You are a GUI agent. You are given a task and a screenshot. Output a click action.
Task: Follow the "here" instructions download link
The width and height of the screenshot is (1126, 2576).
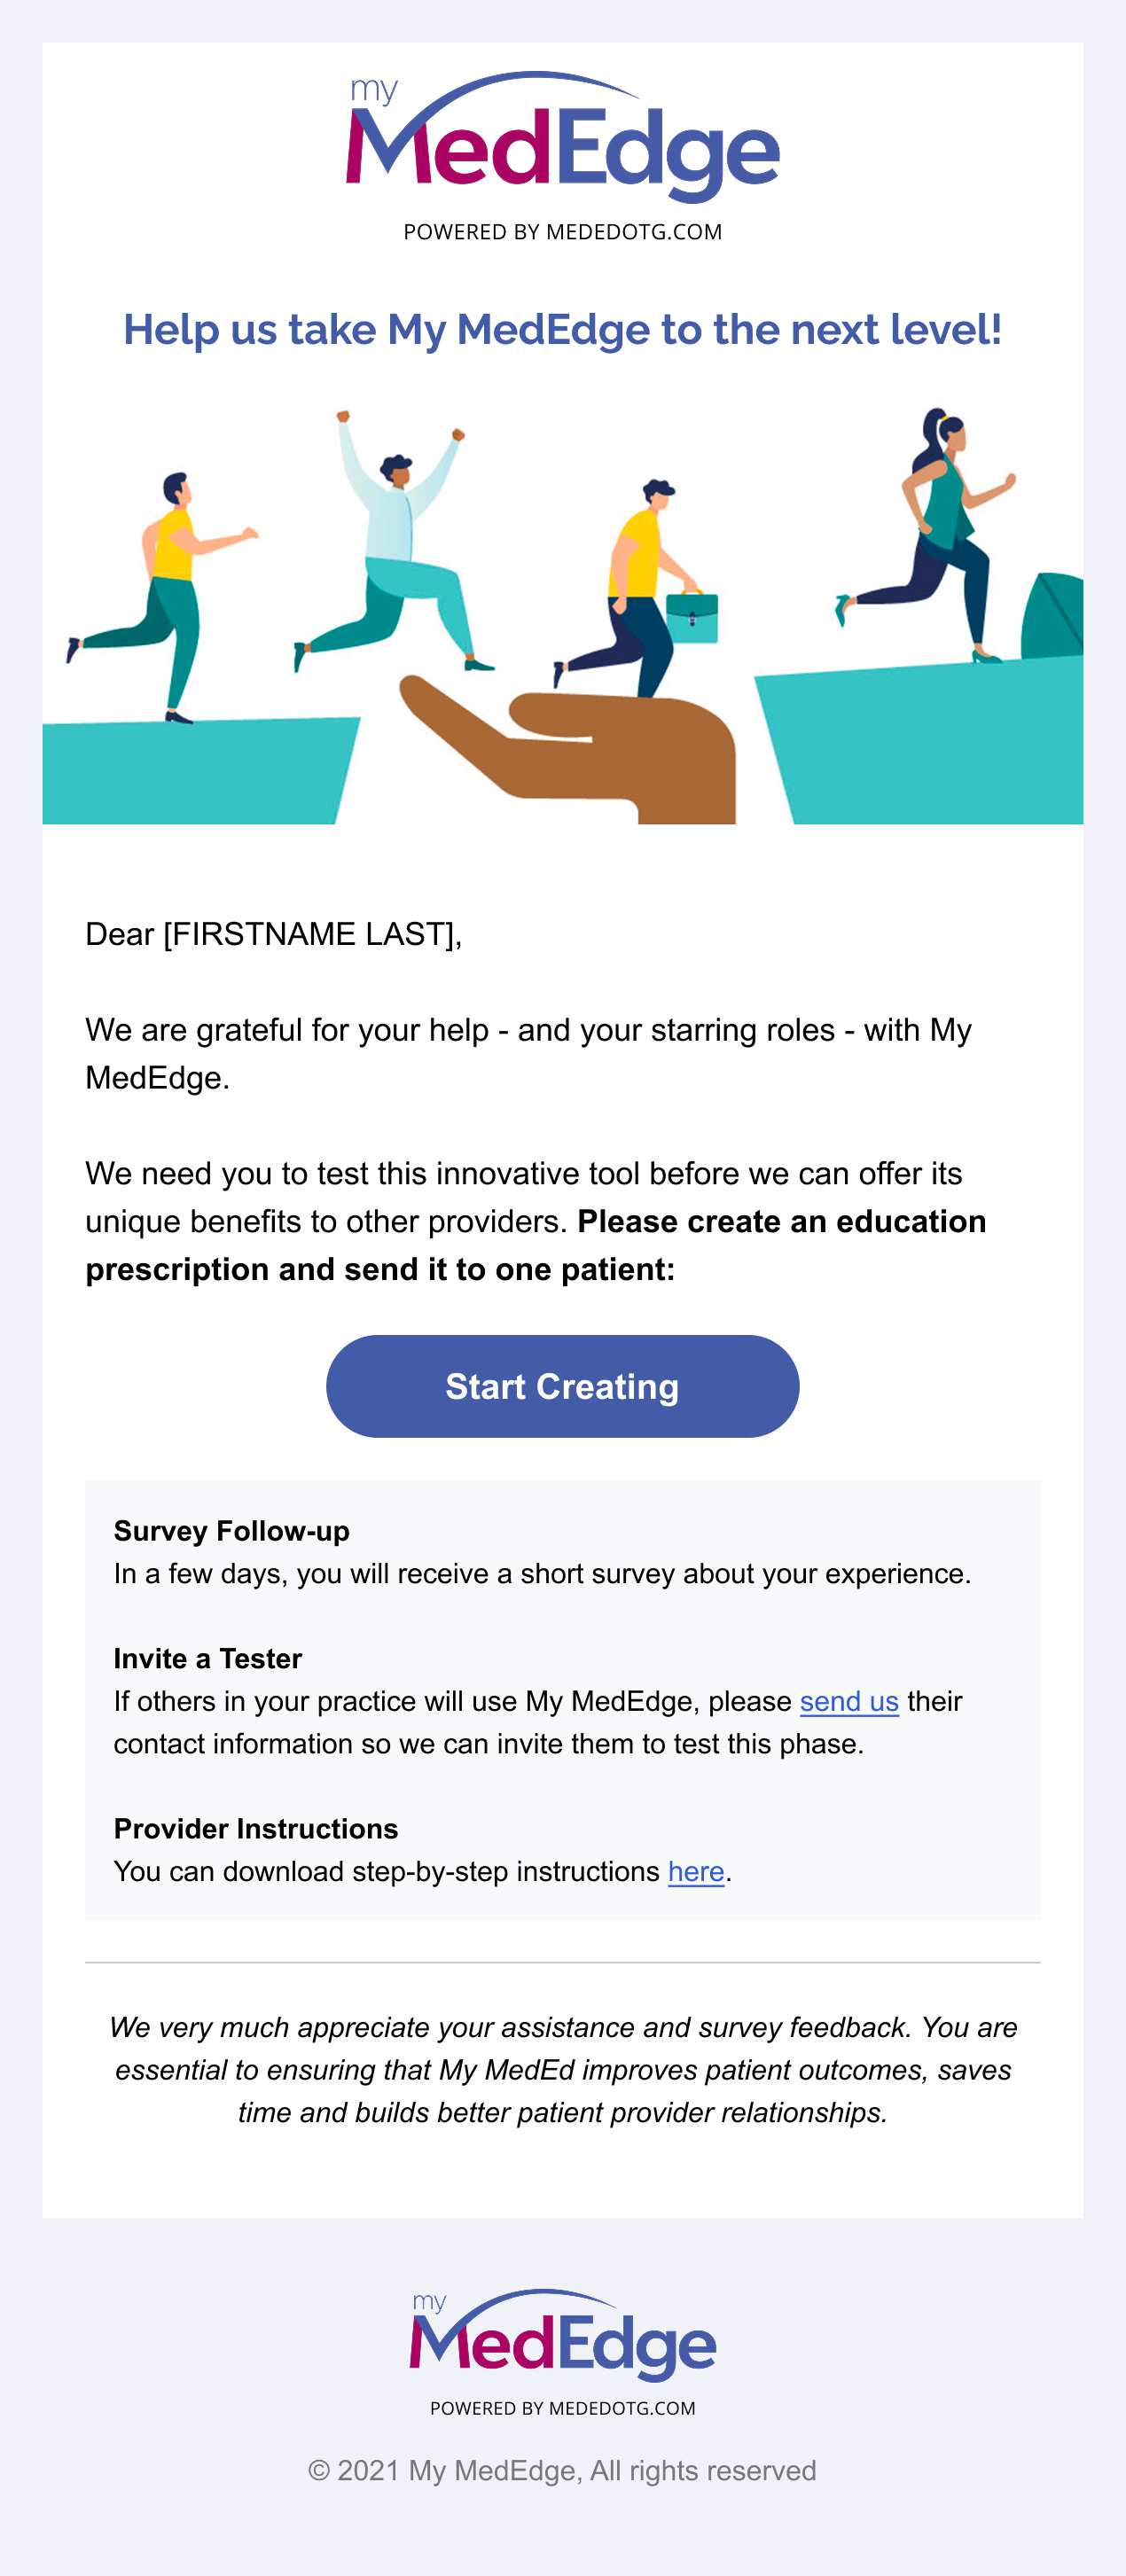point(695,1871)
